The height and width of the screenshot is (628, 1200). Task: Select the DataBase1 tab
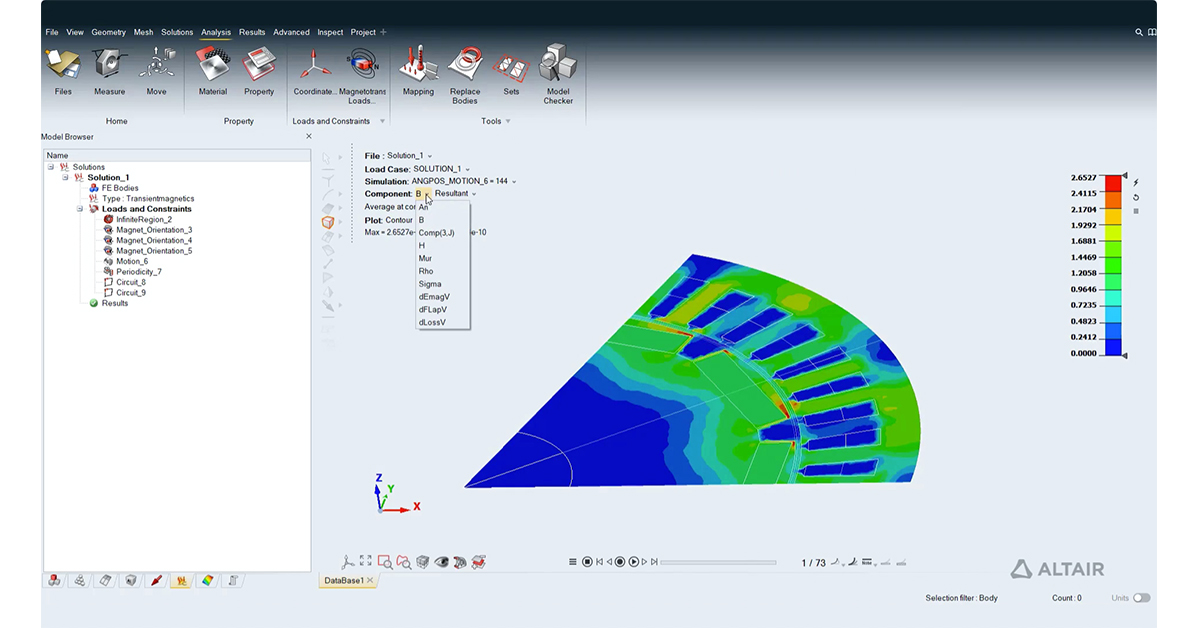click(x=342, y=580)
